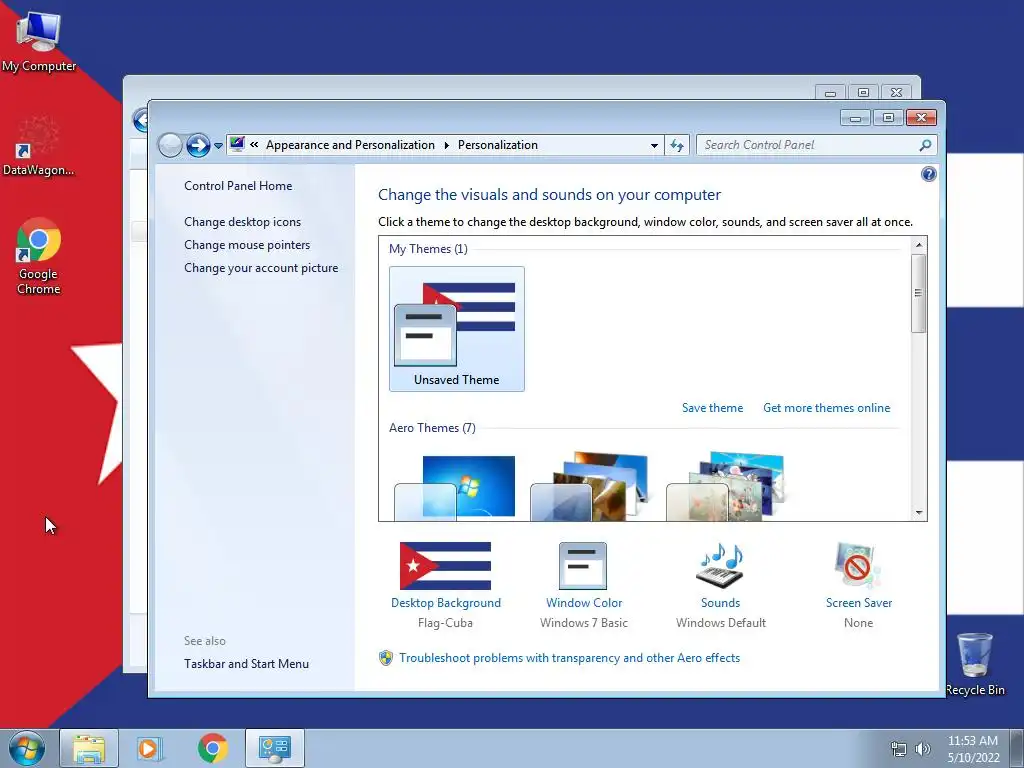Click the shield icon beside Troubleshoot
Image resolution: width=1024 pixels, height=768 pixels.
click(386, 658)
